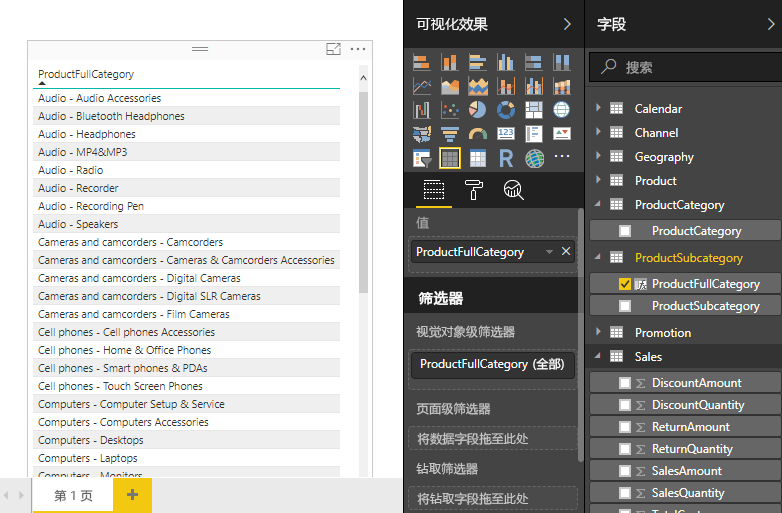Screen dimensions: 782x513
Task: Select the matrix visualization icon
Action: [478, 158]
